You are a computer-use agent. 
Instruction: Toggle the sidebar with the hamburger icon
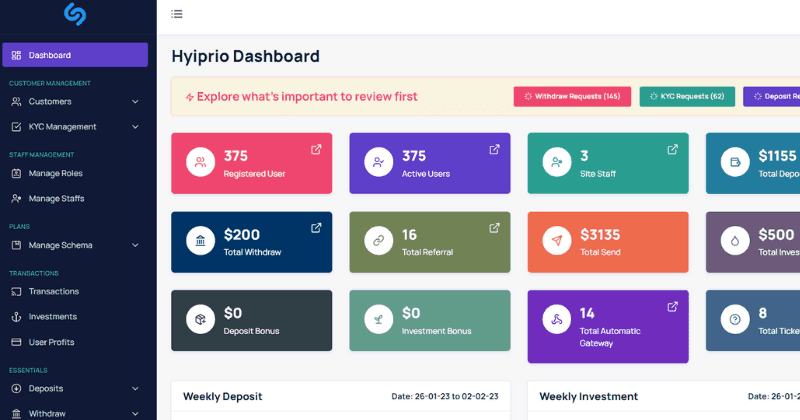click(177, 14)
